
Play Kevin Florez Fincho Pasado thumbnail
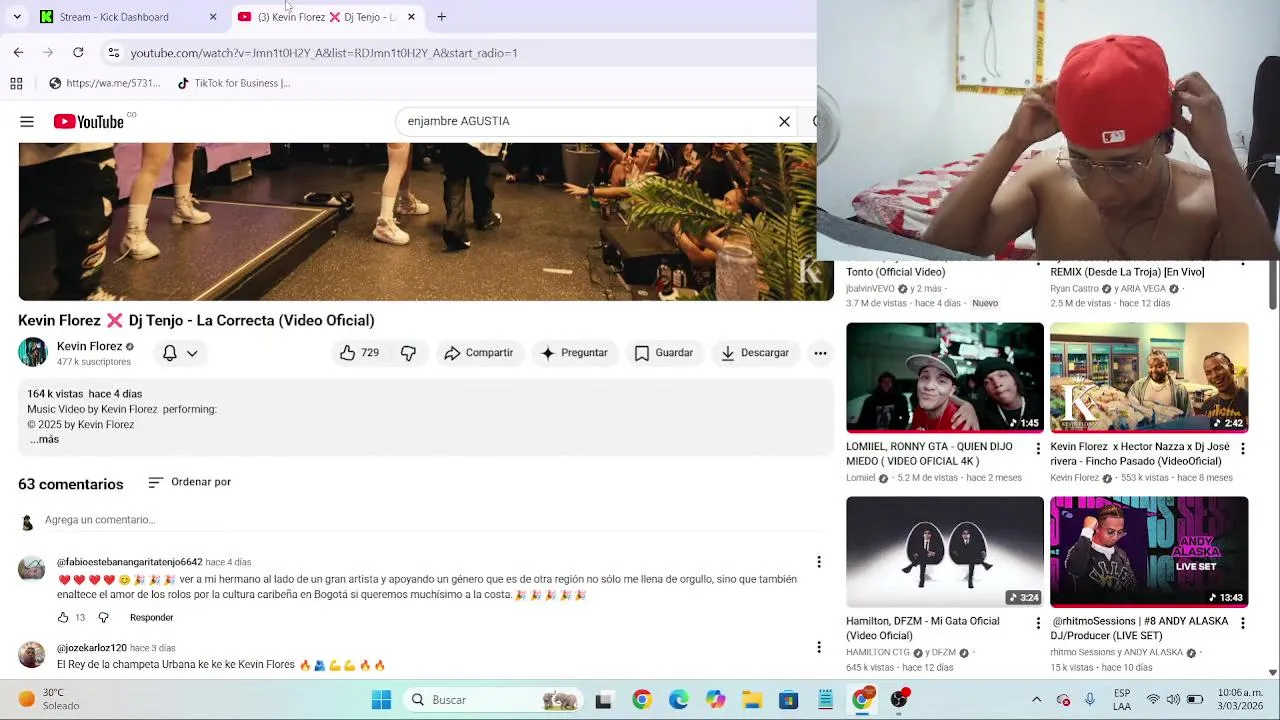click(x=1149, y=377)
